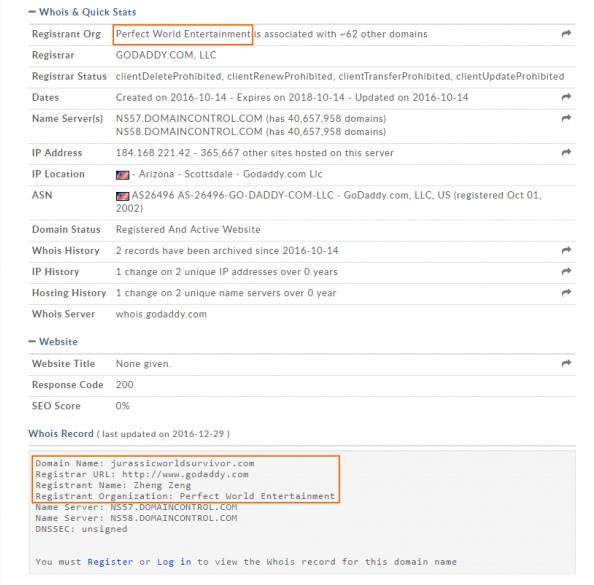Image resolution: width=594 pixels, height=585 pixels.
Task: Click the US flag icon beside IP Location
Action: point(122,175)
